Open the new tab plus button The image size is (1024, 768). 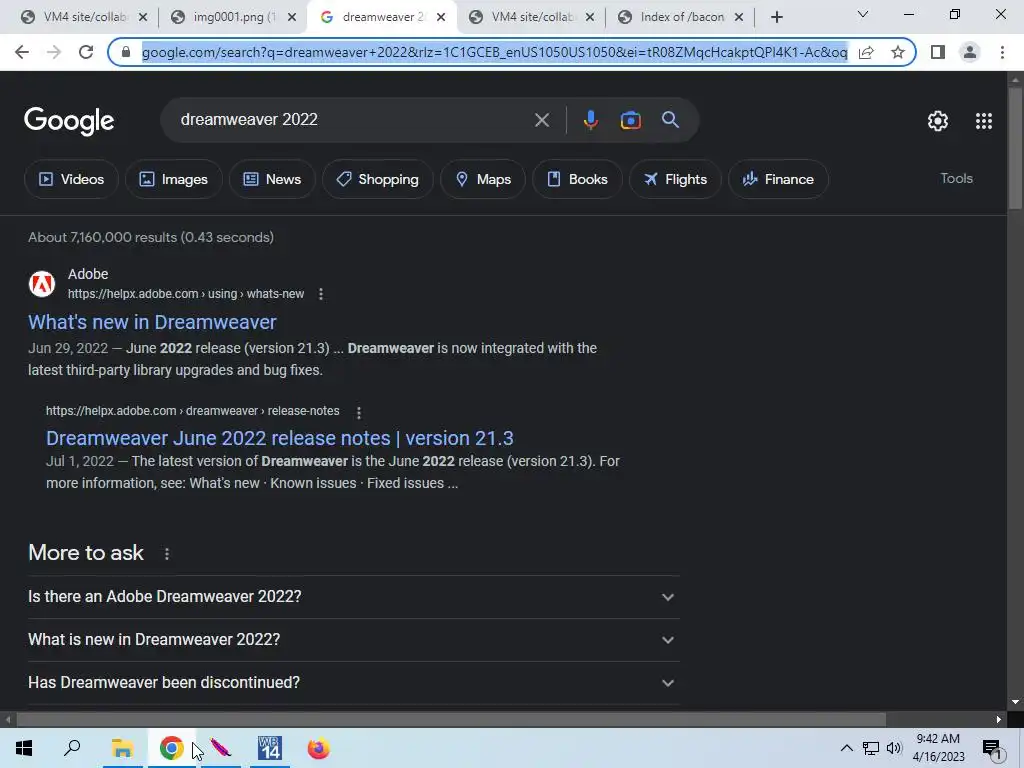tap(776, 18)
